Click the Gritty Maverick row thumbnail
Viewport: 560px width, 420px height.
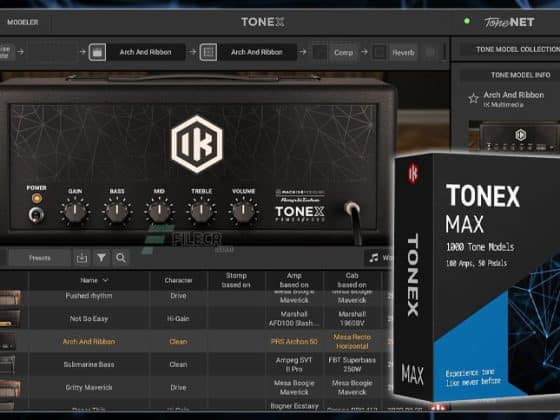pyautogui.click(x=10, y=389)
